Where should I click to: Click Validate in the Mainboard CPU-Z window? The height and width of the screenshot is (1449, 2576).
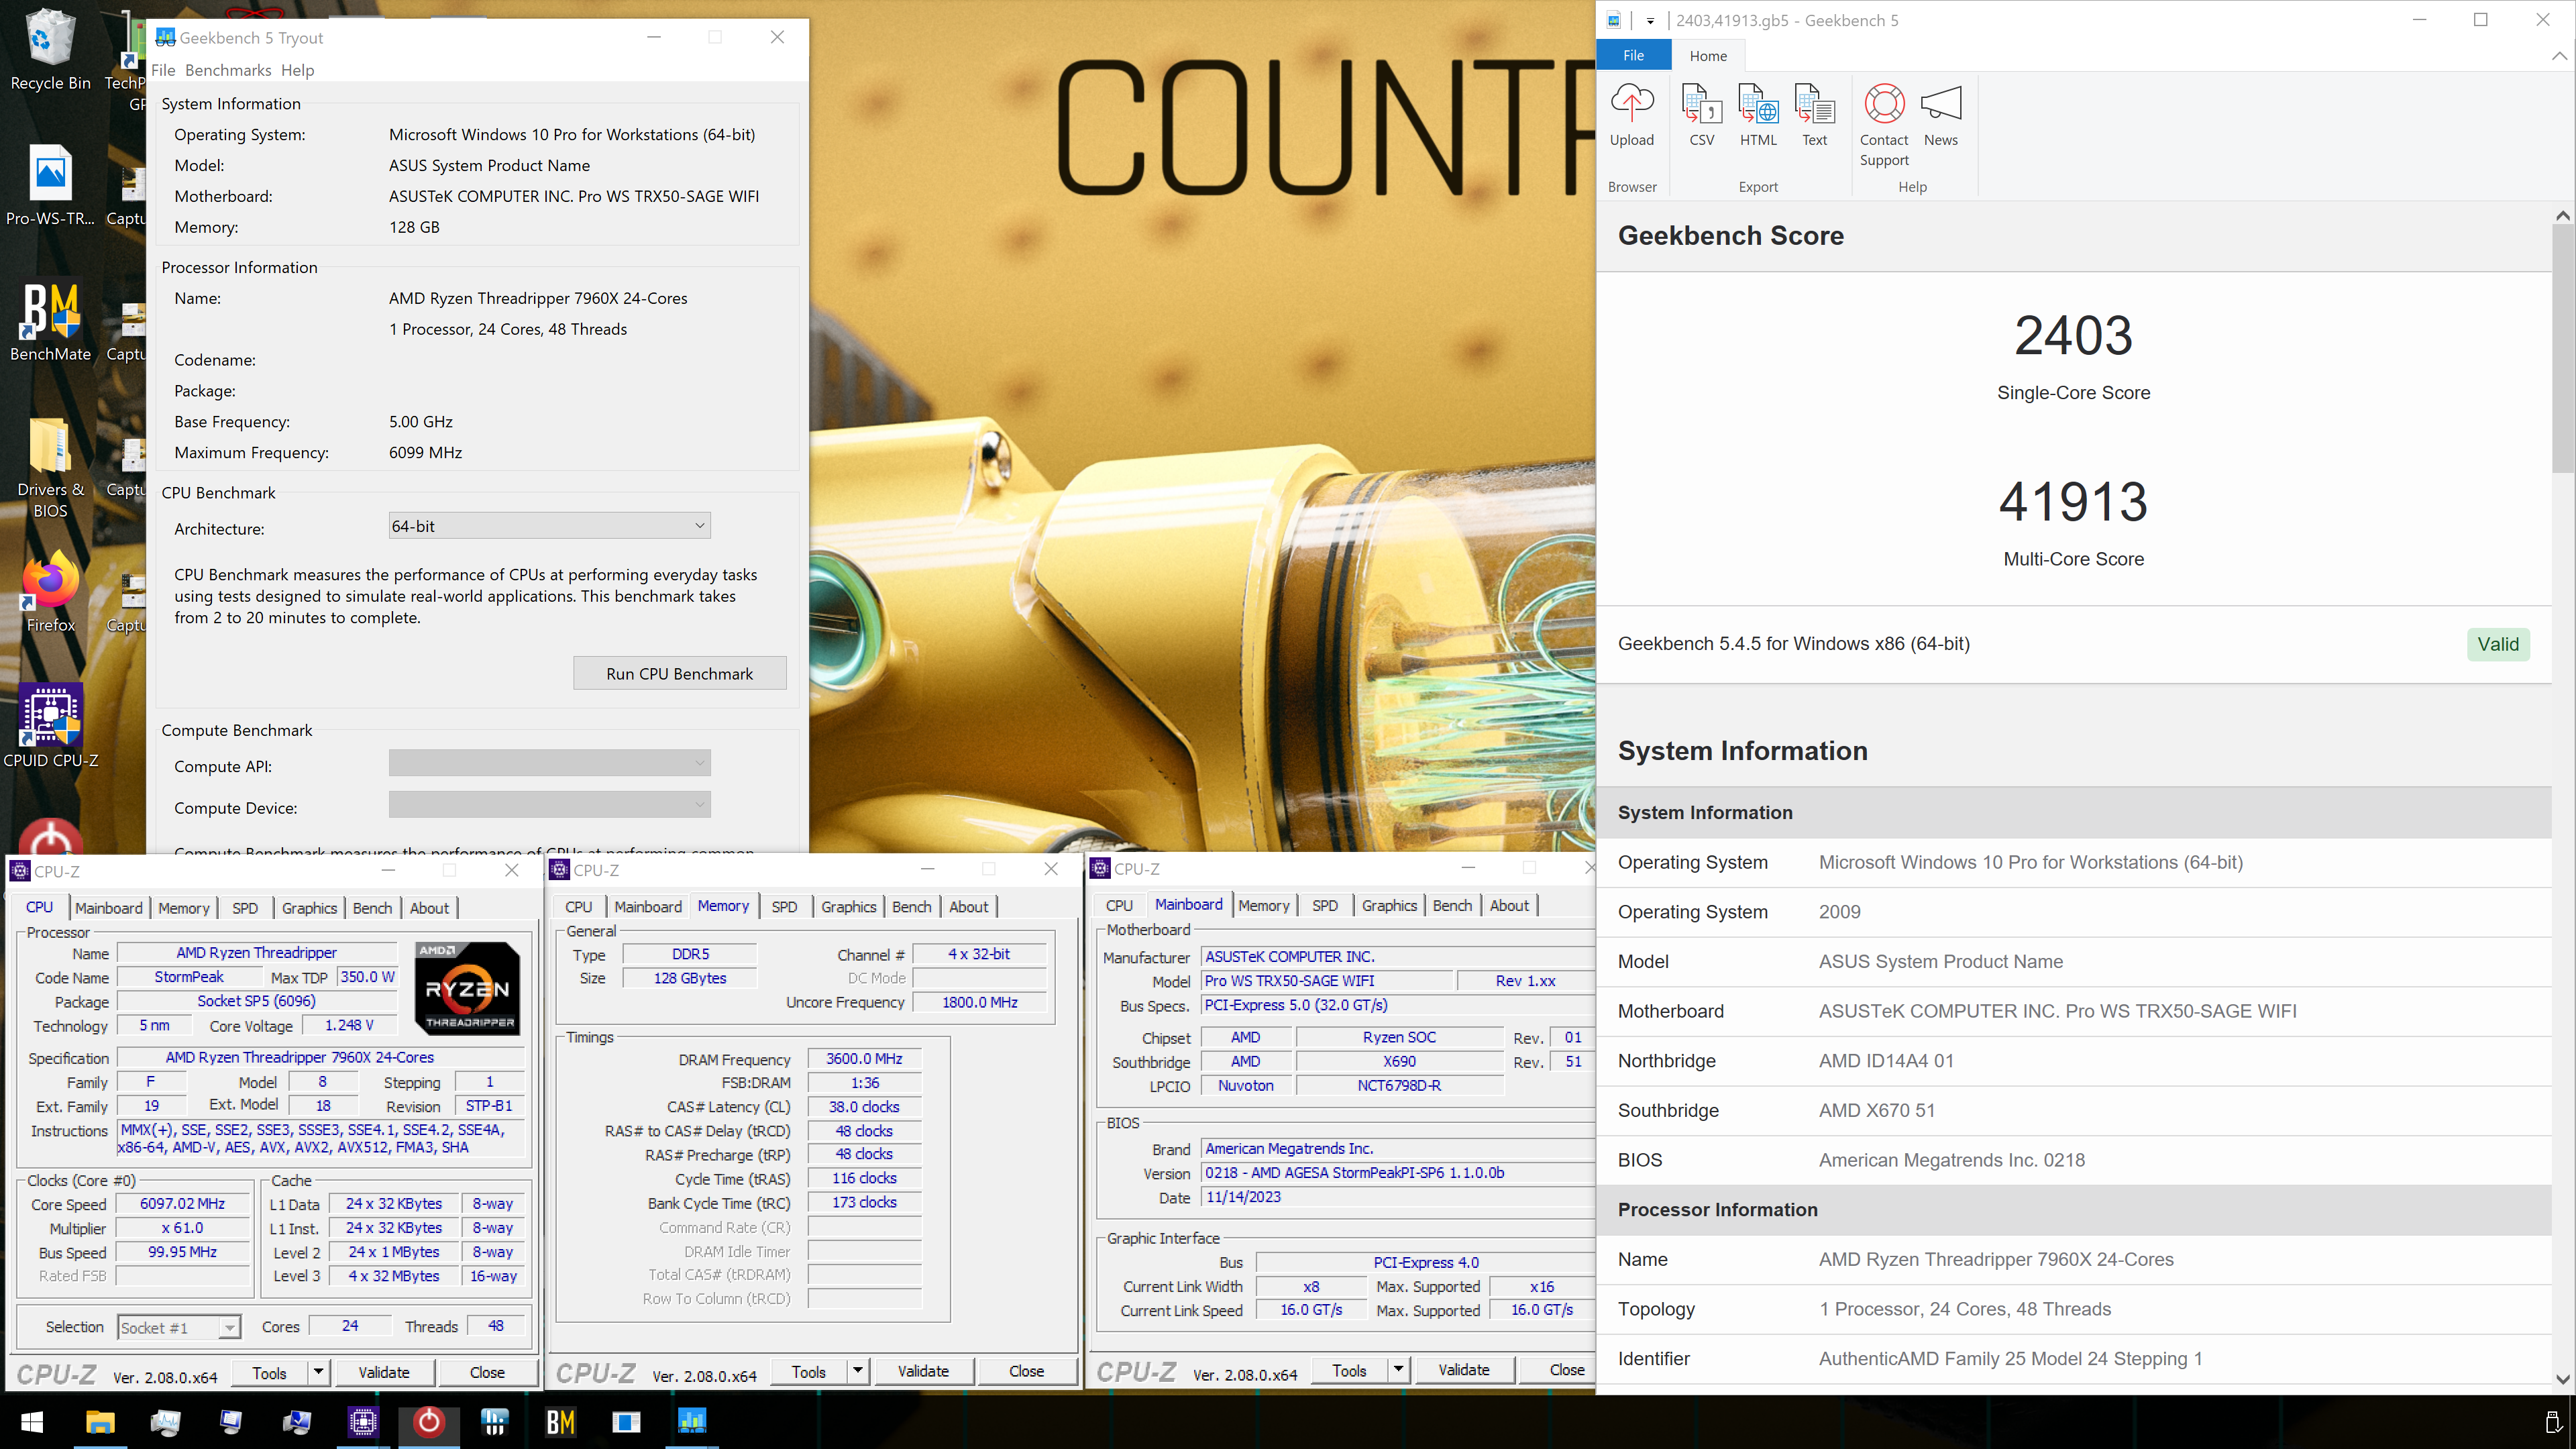coord(1463,1370)
